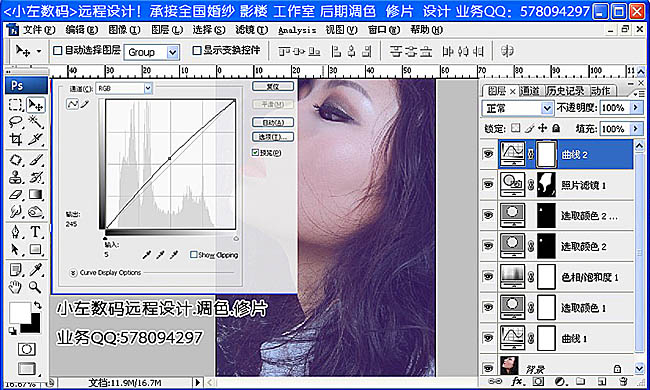Select the Crop tool
The image size is (650, 390).
(15, 139)
